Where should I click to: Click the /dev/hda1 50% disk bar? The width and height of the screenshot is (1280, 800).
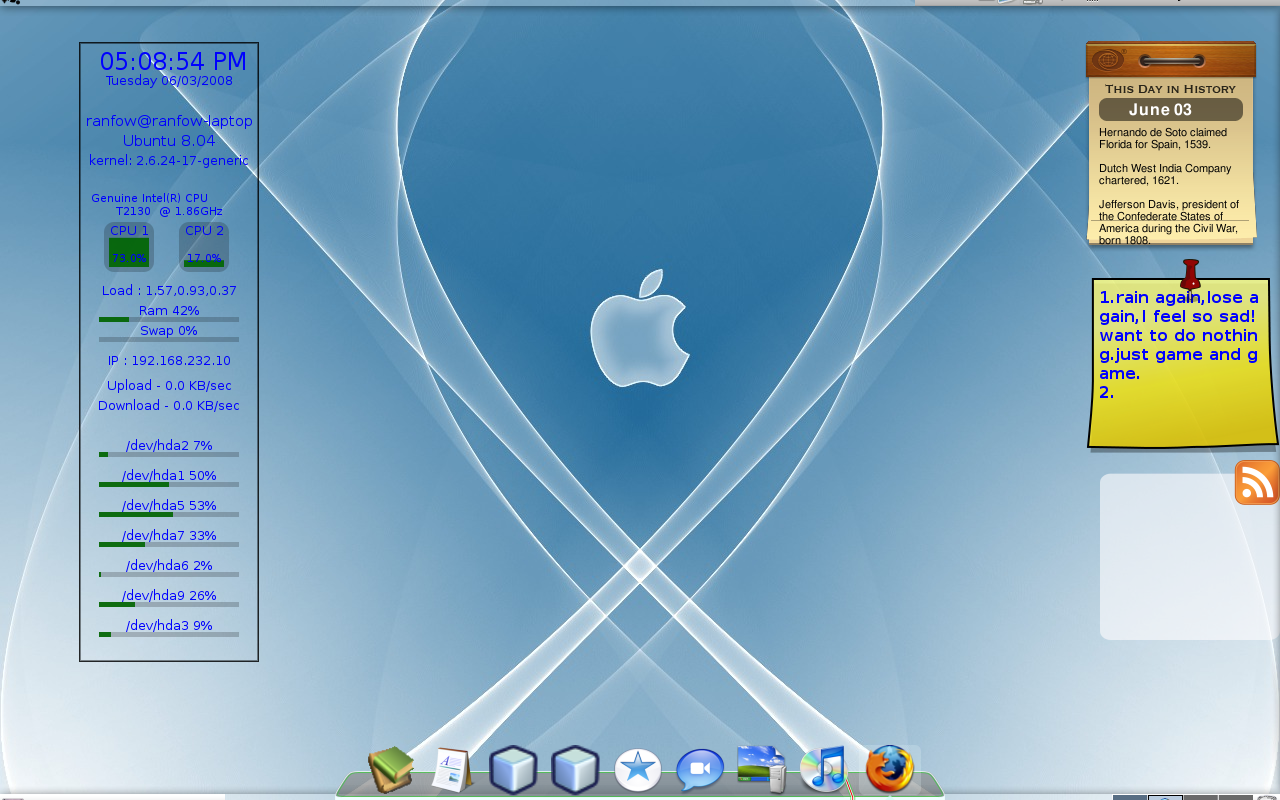point(169,484)
